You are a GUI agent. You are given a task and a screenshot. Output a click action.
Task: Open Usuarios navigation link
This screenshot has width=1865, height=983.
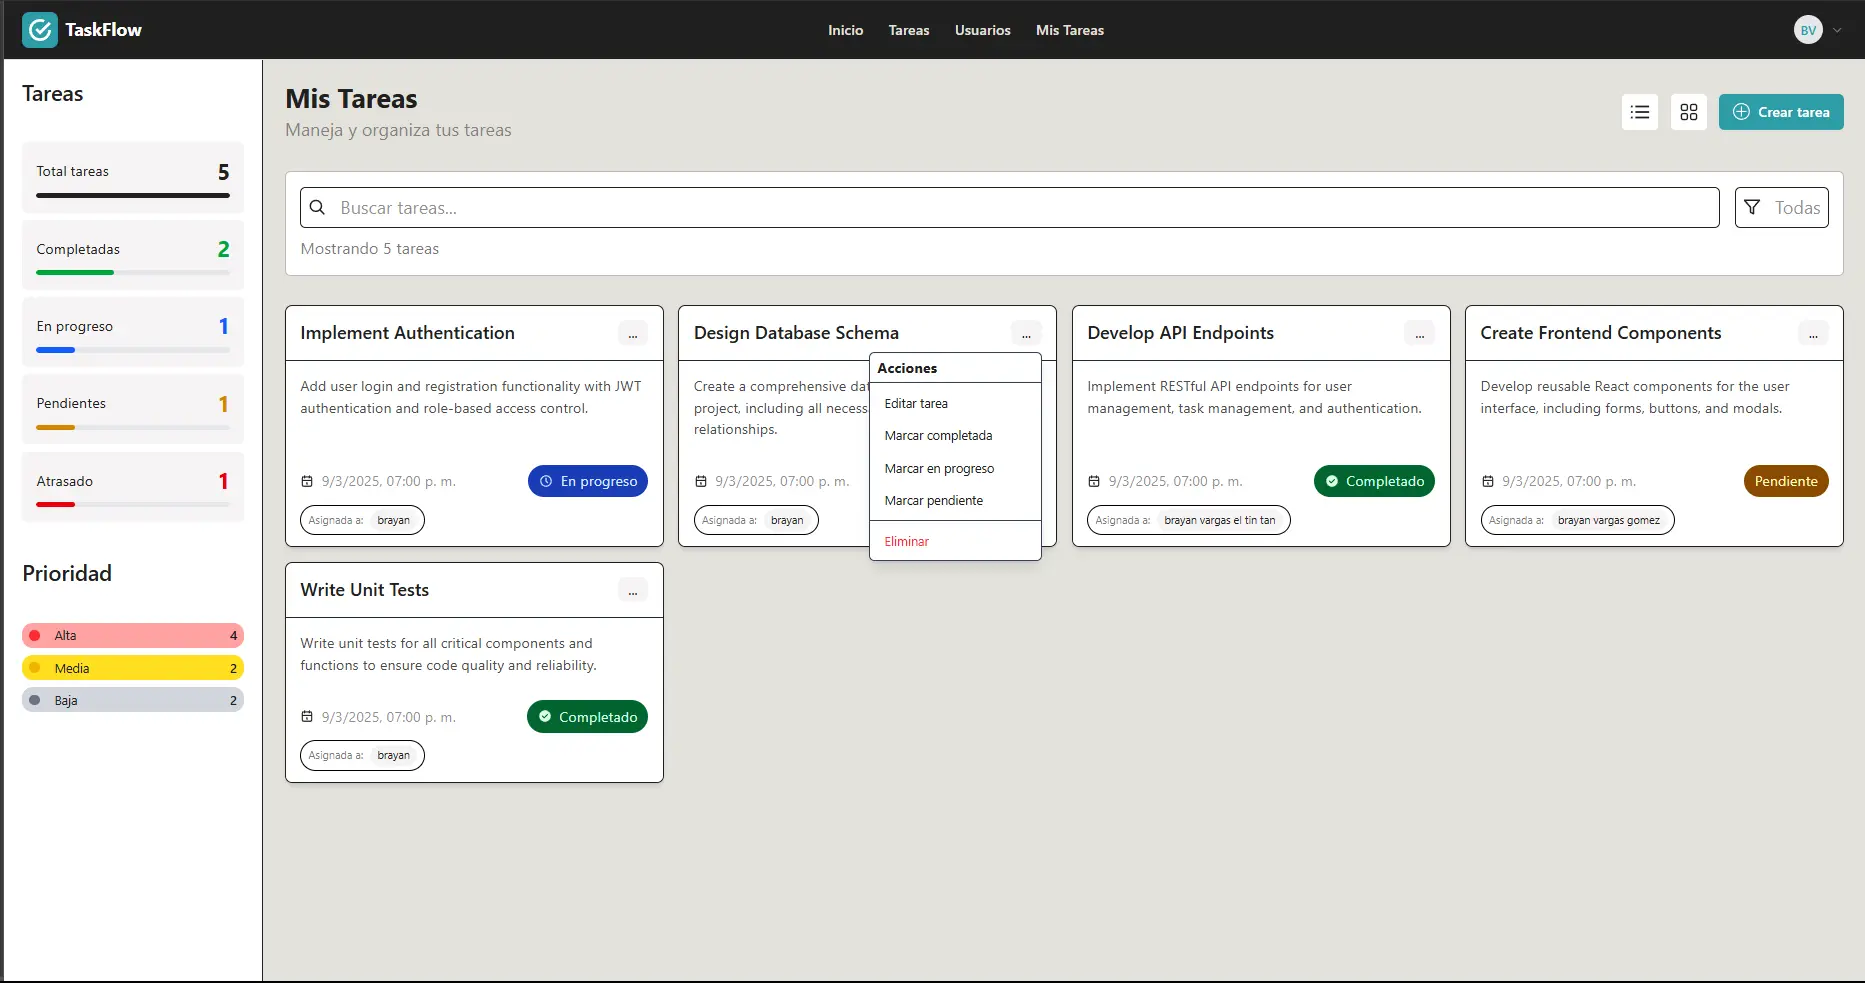[x=982, y=30]
